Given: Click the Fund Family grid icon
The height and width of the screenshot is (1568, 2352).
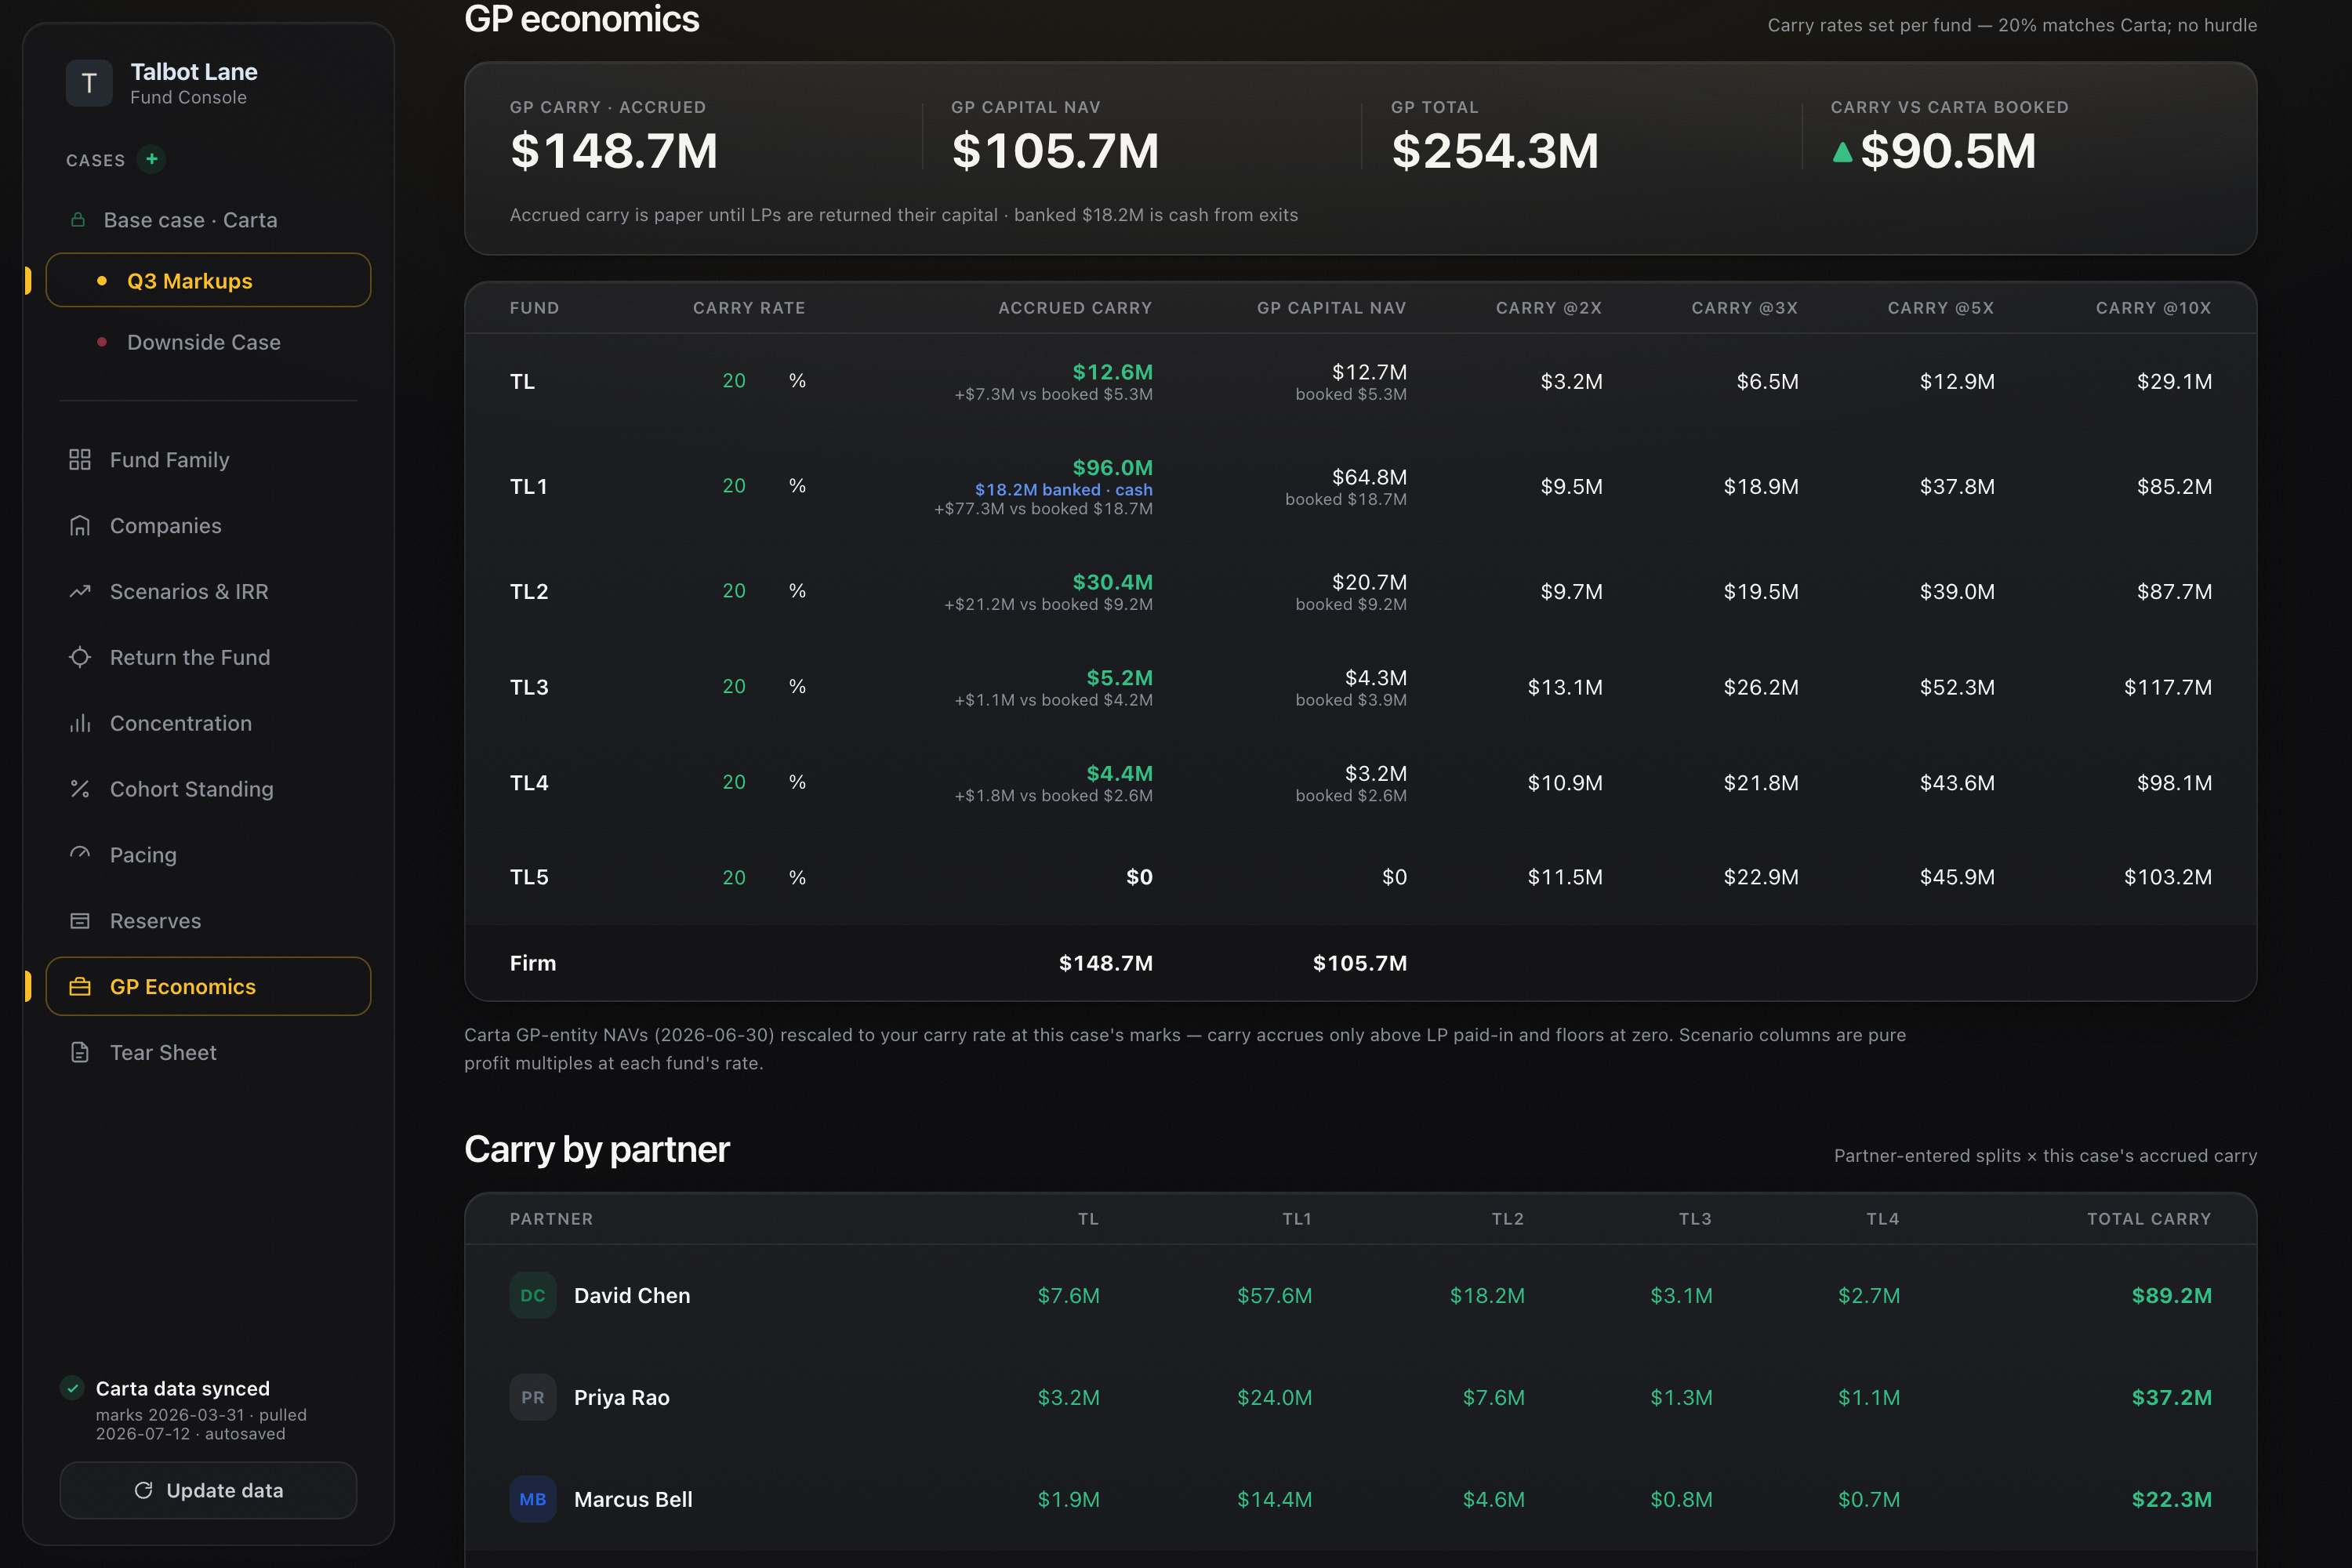Looking at the screenshot, I should click(80, 459).
